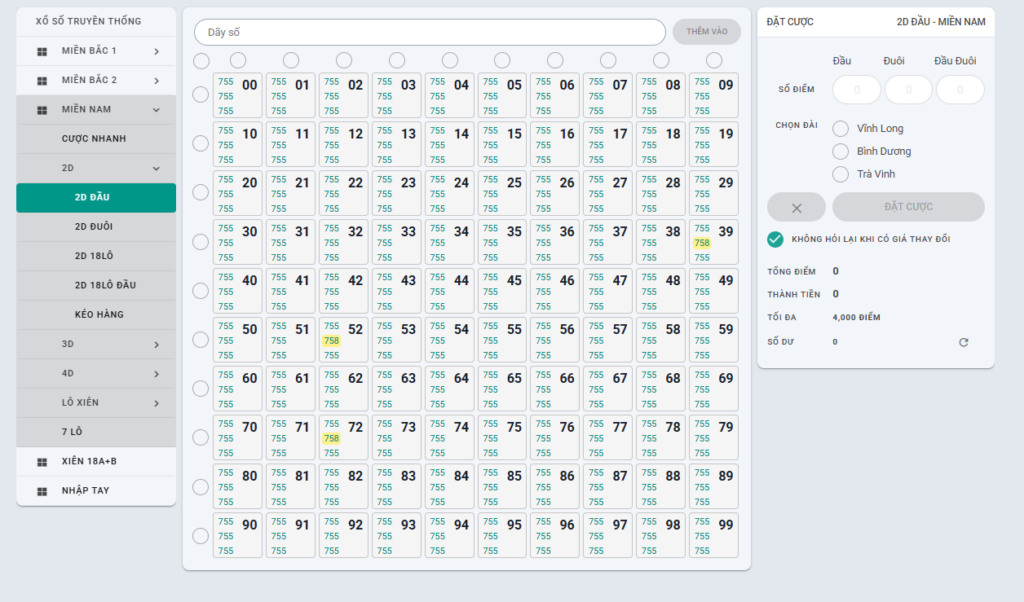Click the Miền Nam grid icon
1024x602 pixels.
42,110
